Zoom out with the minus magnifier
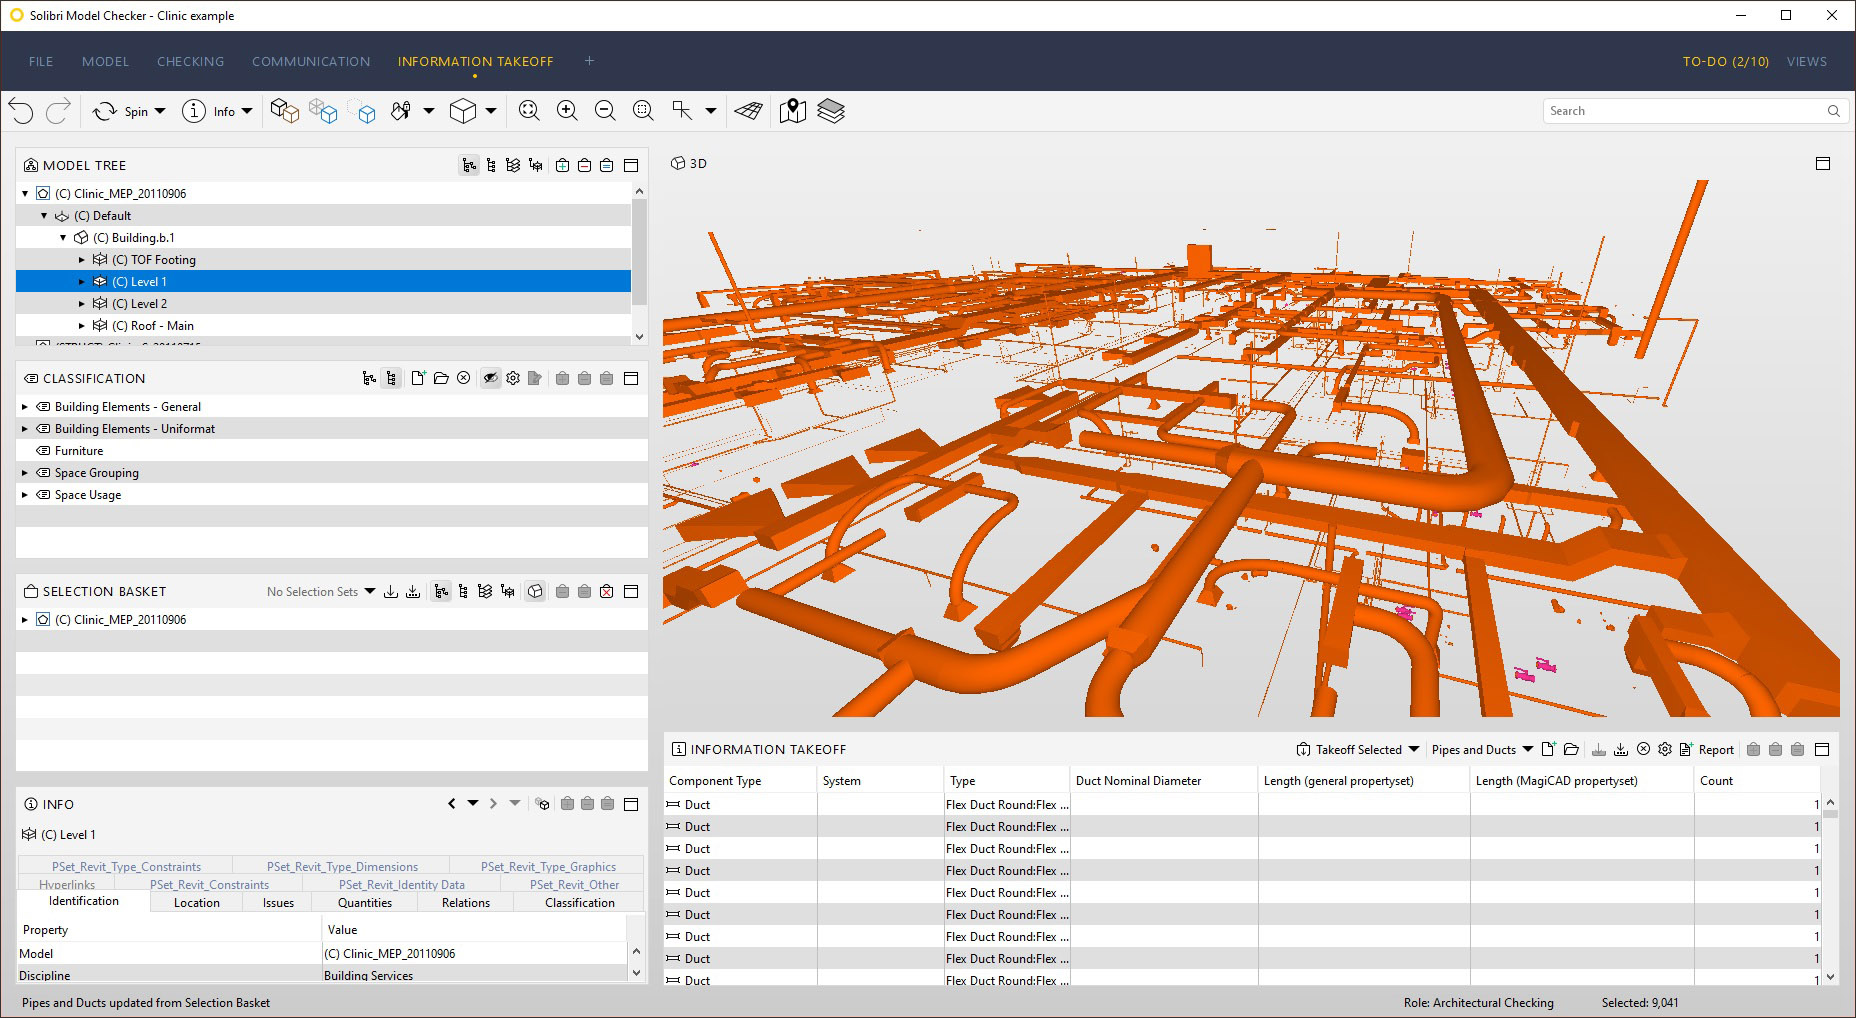Image resolution: width=1856 pixels, height=1018 pixels. 605,111
